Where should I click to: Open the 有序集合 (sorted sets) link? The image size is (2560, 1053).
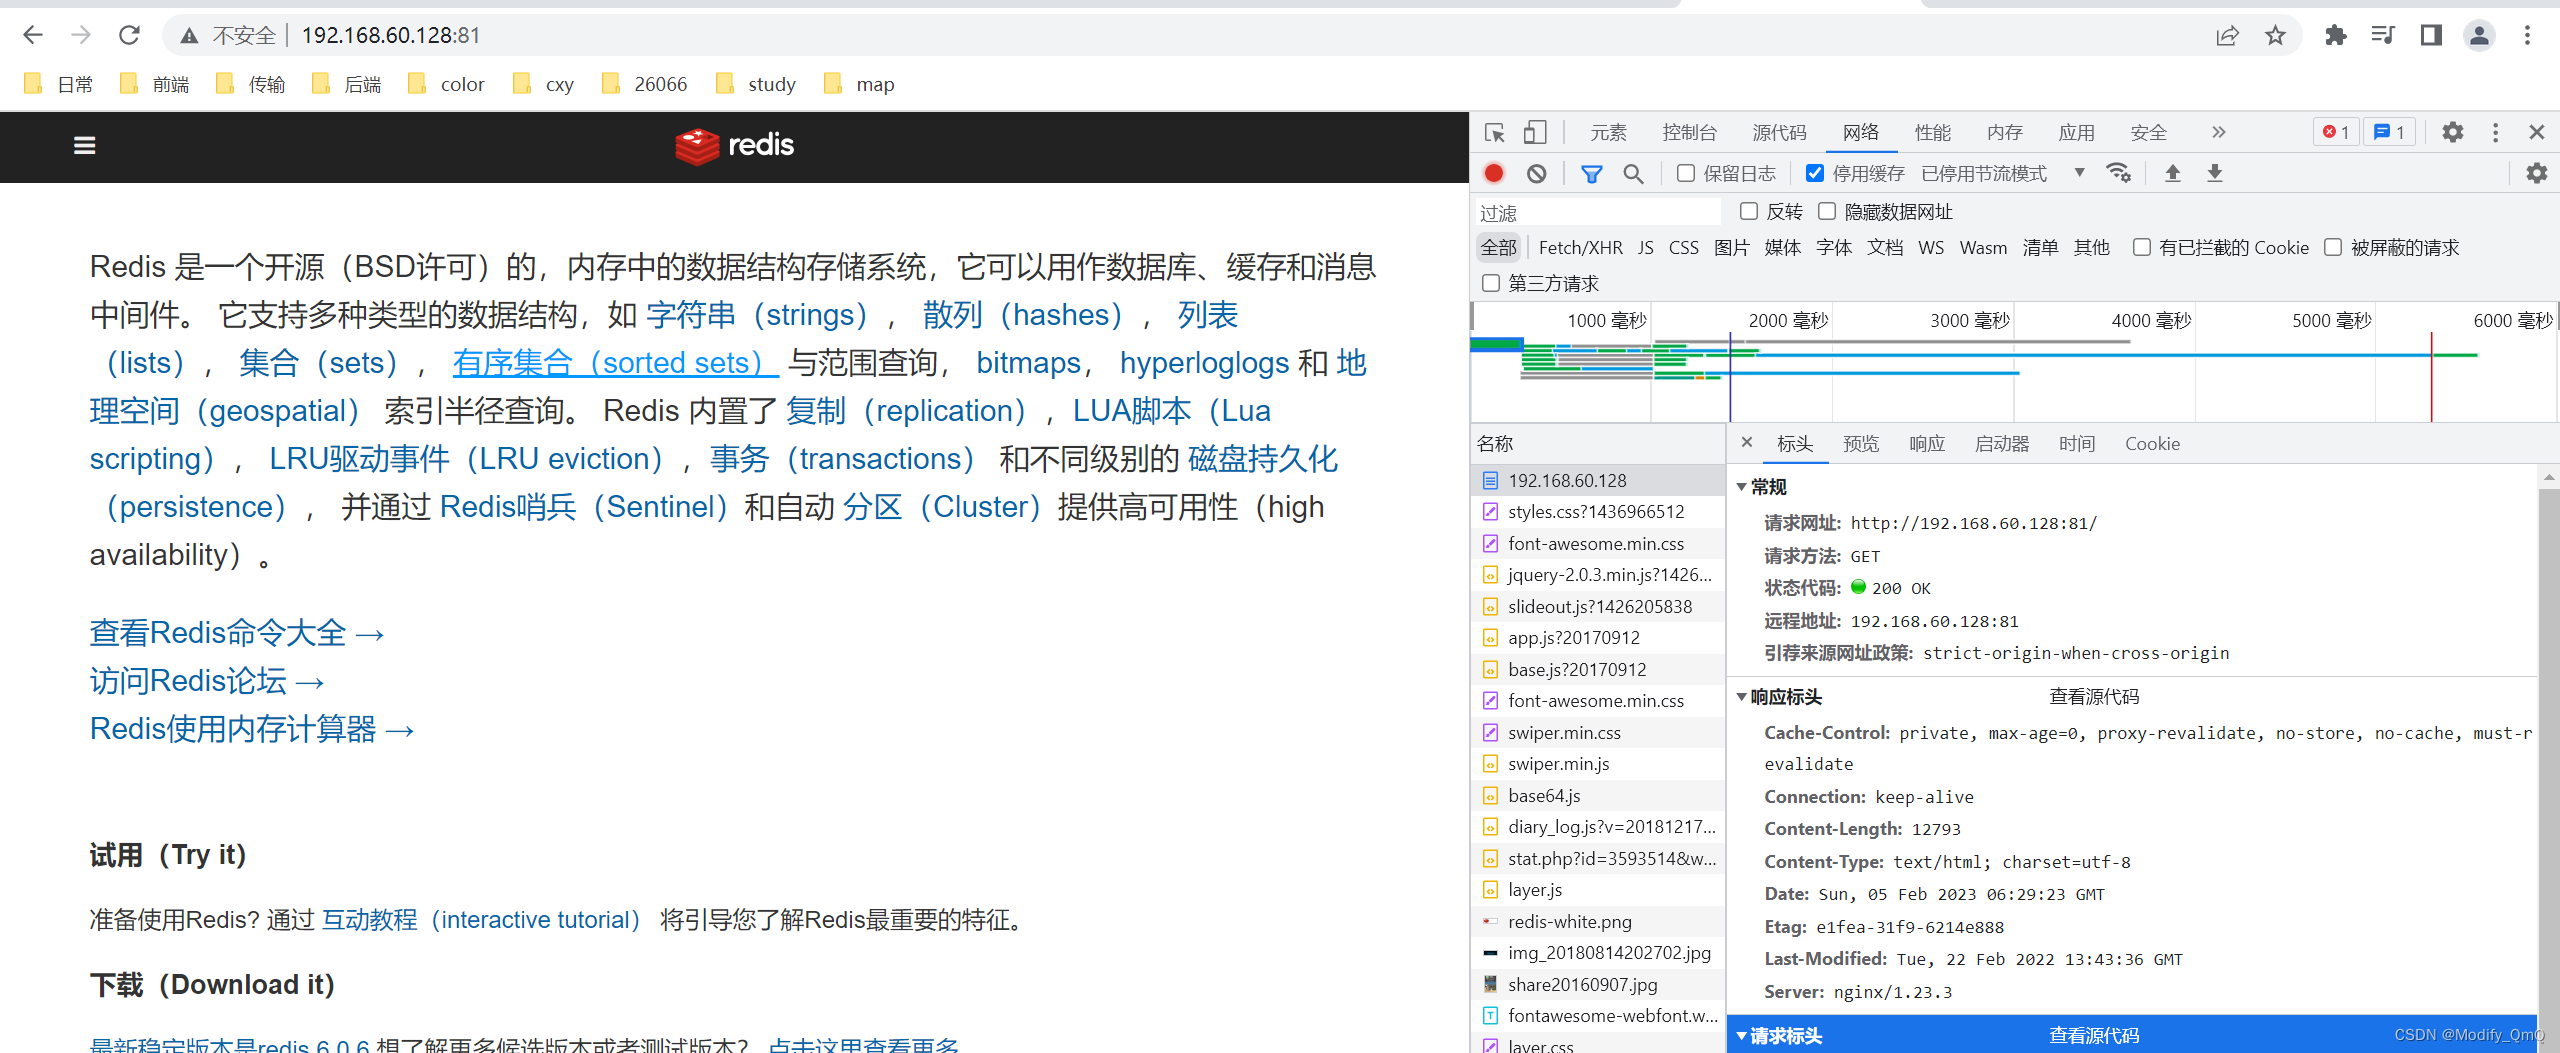(615, 362)
